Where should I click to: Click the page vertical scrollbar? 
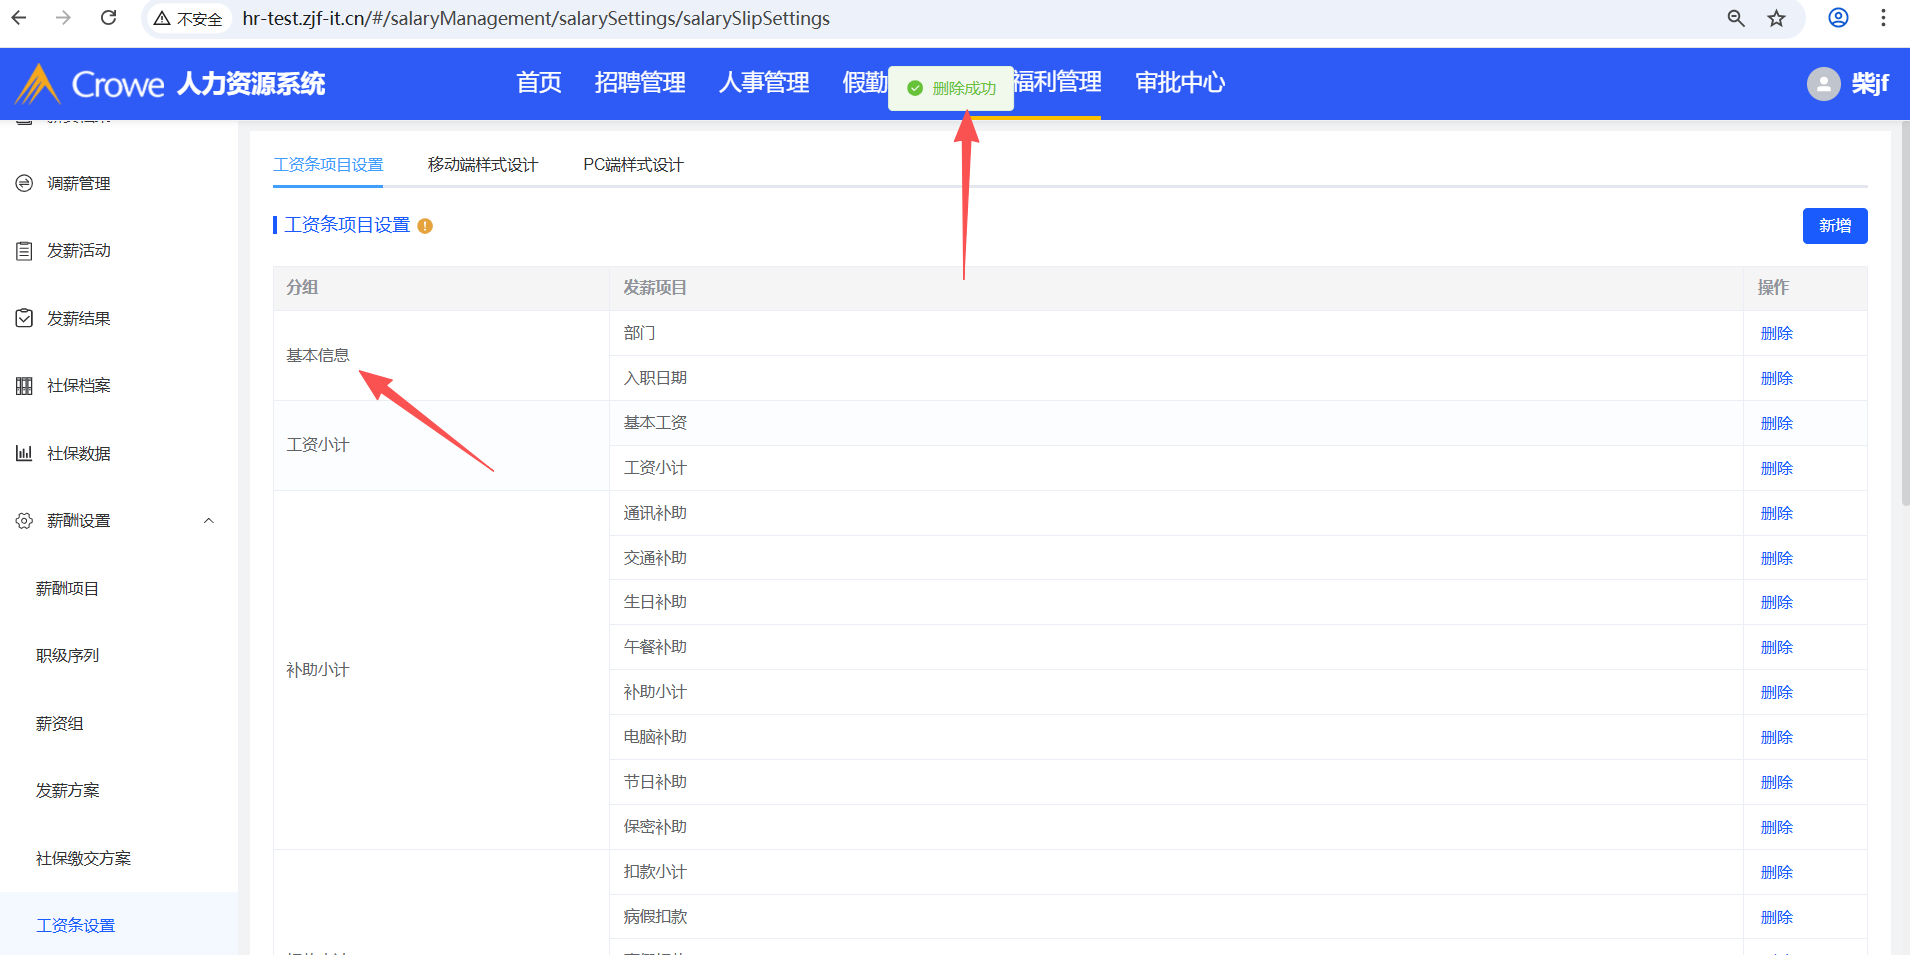click(1905, 314)
